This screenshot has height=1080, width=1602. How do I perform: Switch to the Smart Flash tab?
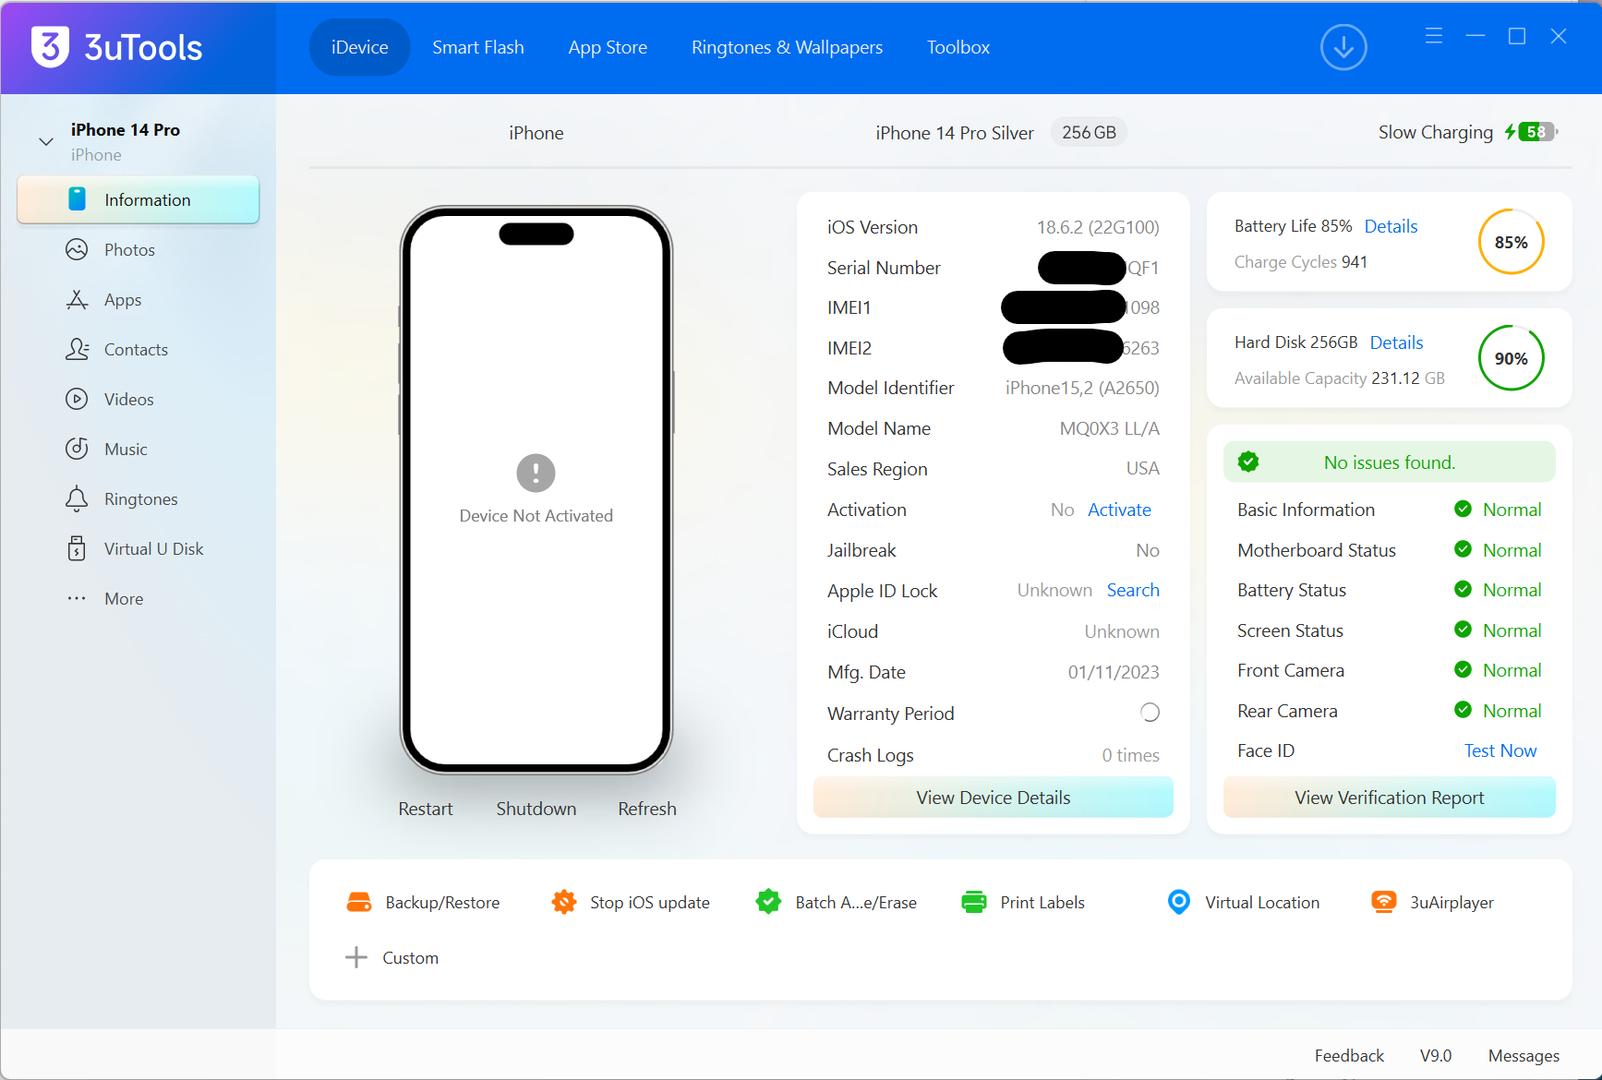point(478,47)
